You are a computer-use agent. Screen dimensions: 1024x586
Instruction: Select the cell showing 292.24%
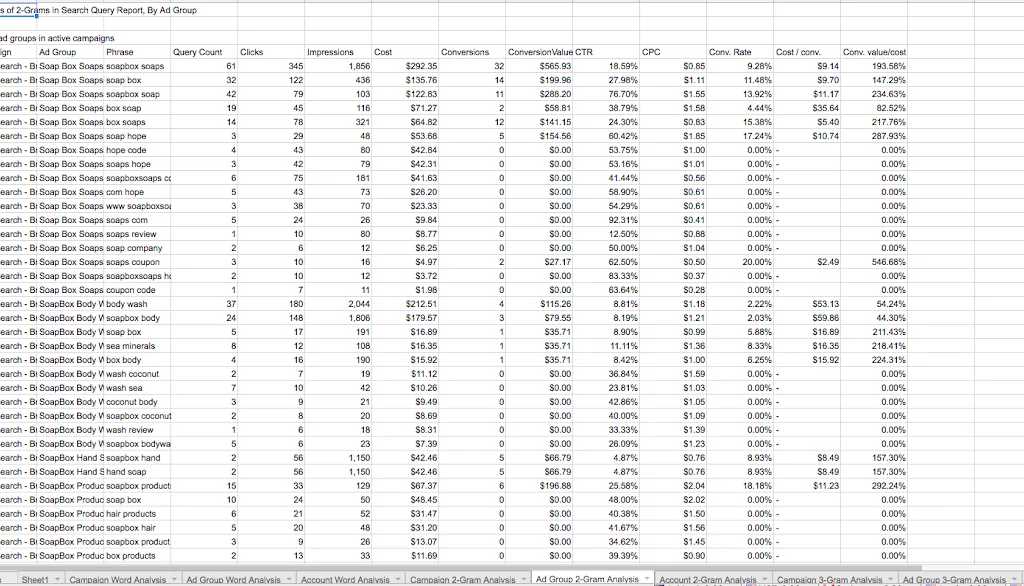click(874, 486)
